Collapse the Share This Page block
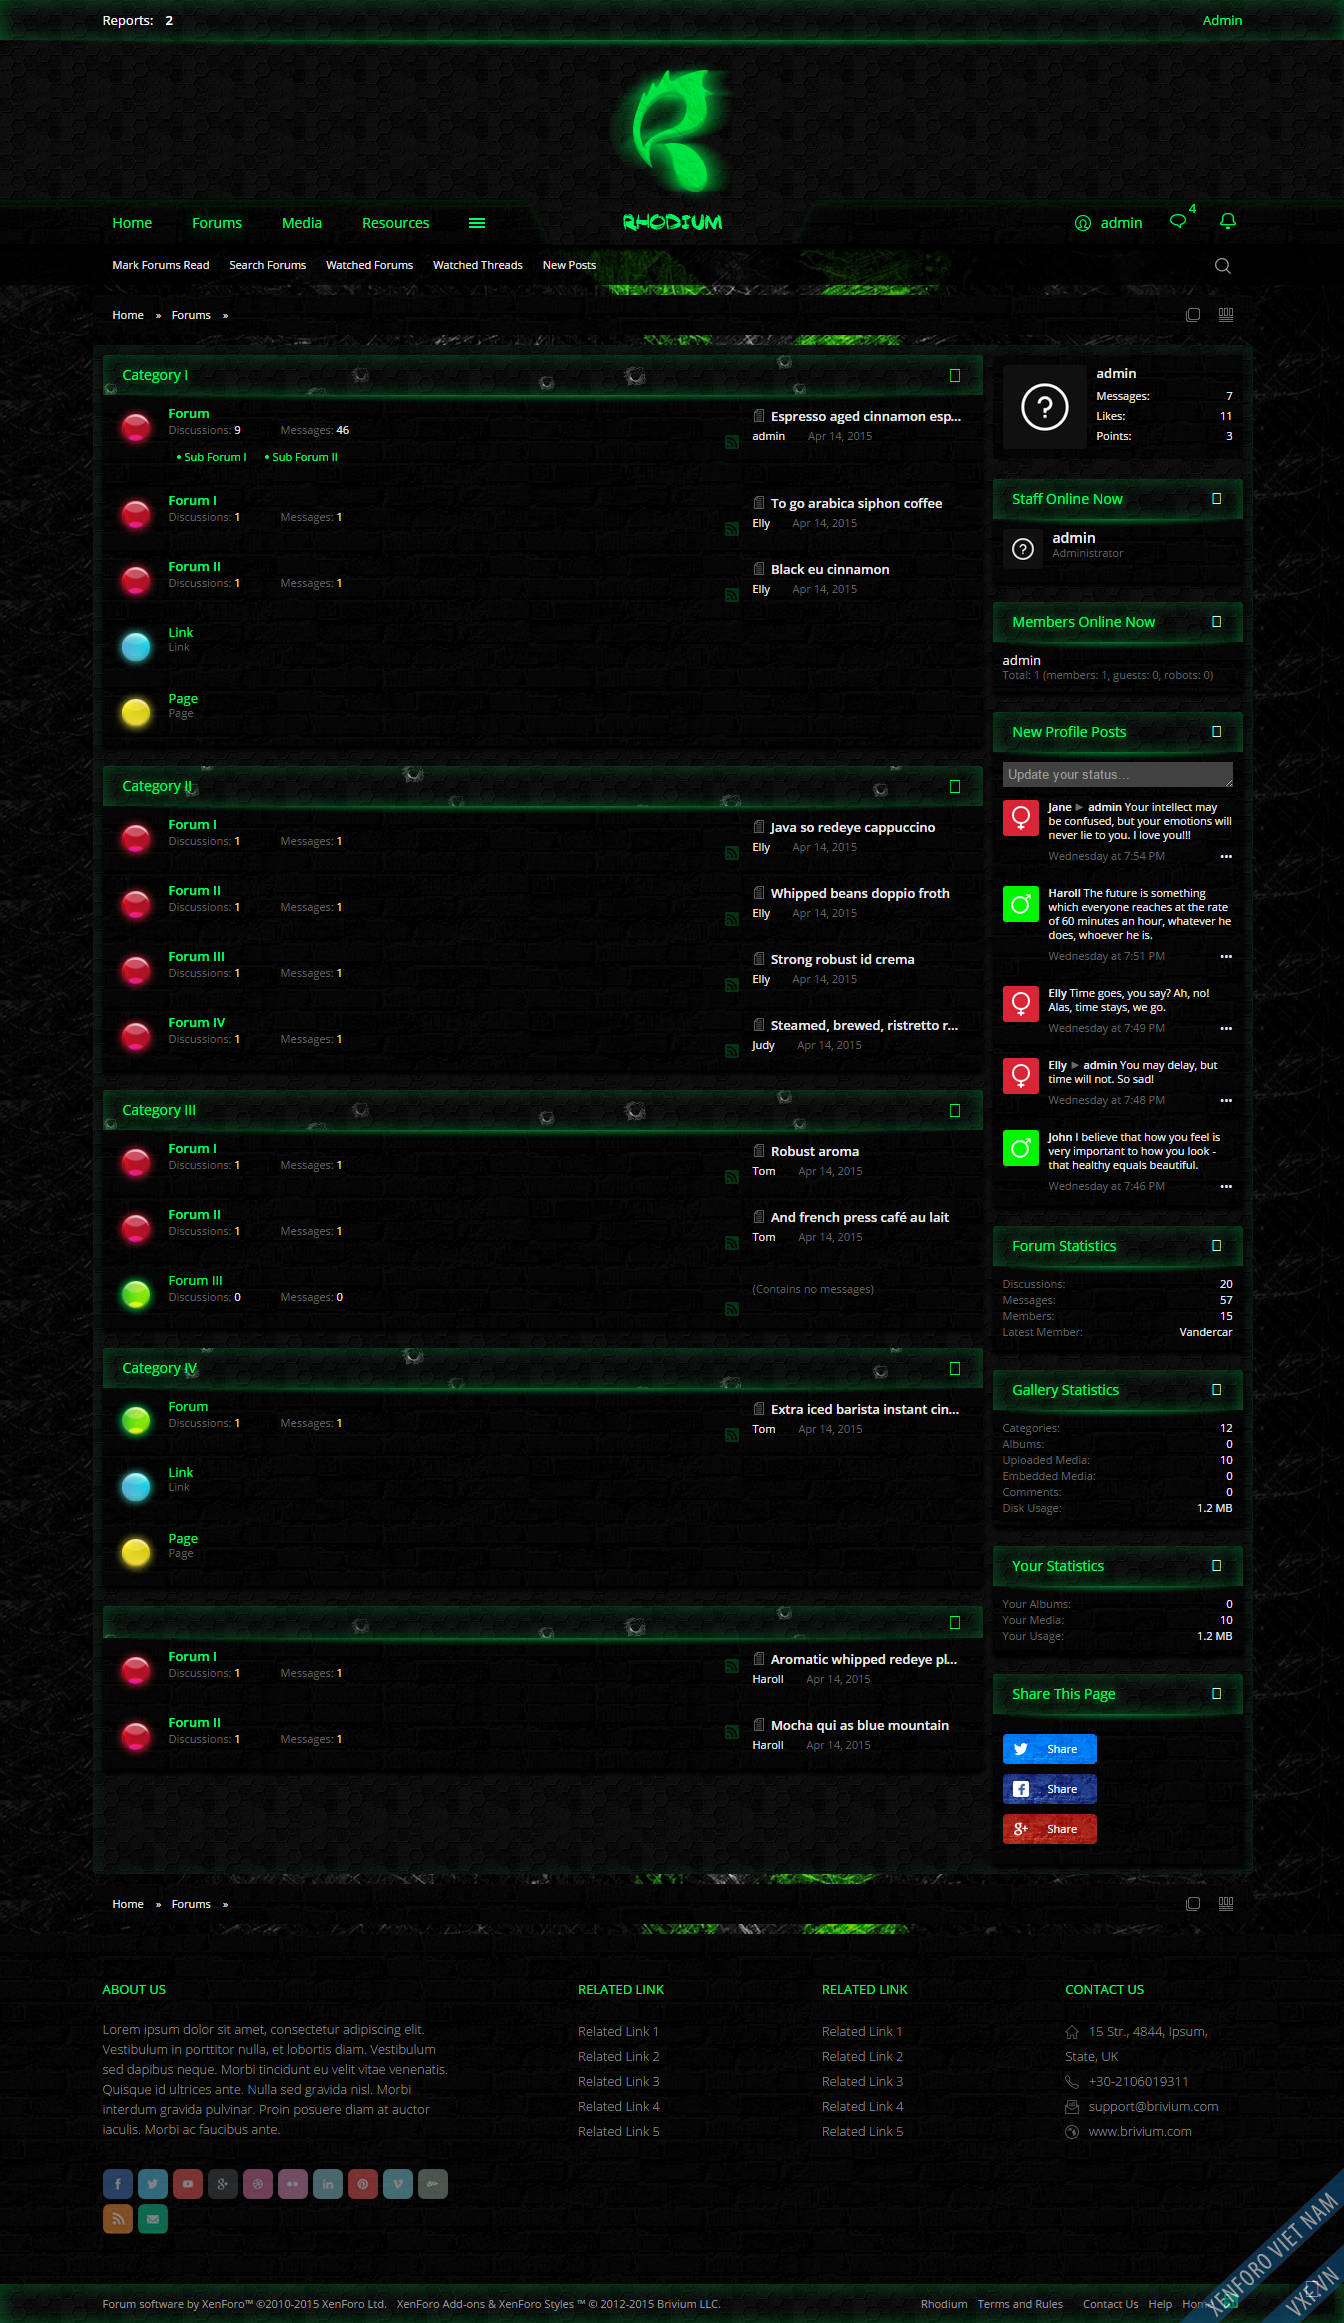Viewport: 1344px width, 2323px height. click(1217, 1694)
